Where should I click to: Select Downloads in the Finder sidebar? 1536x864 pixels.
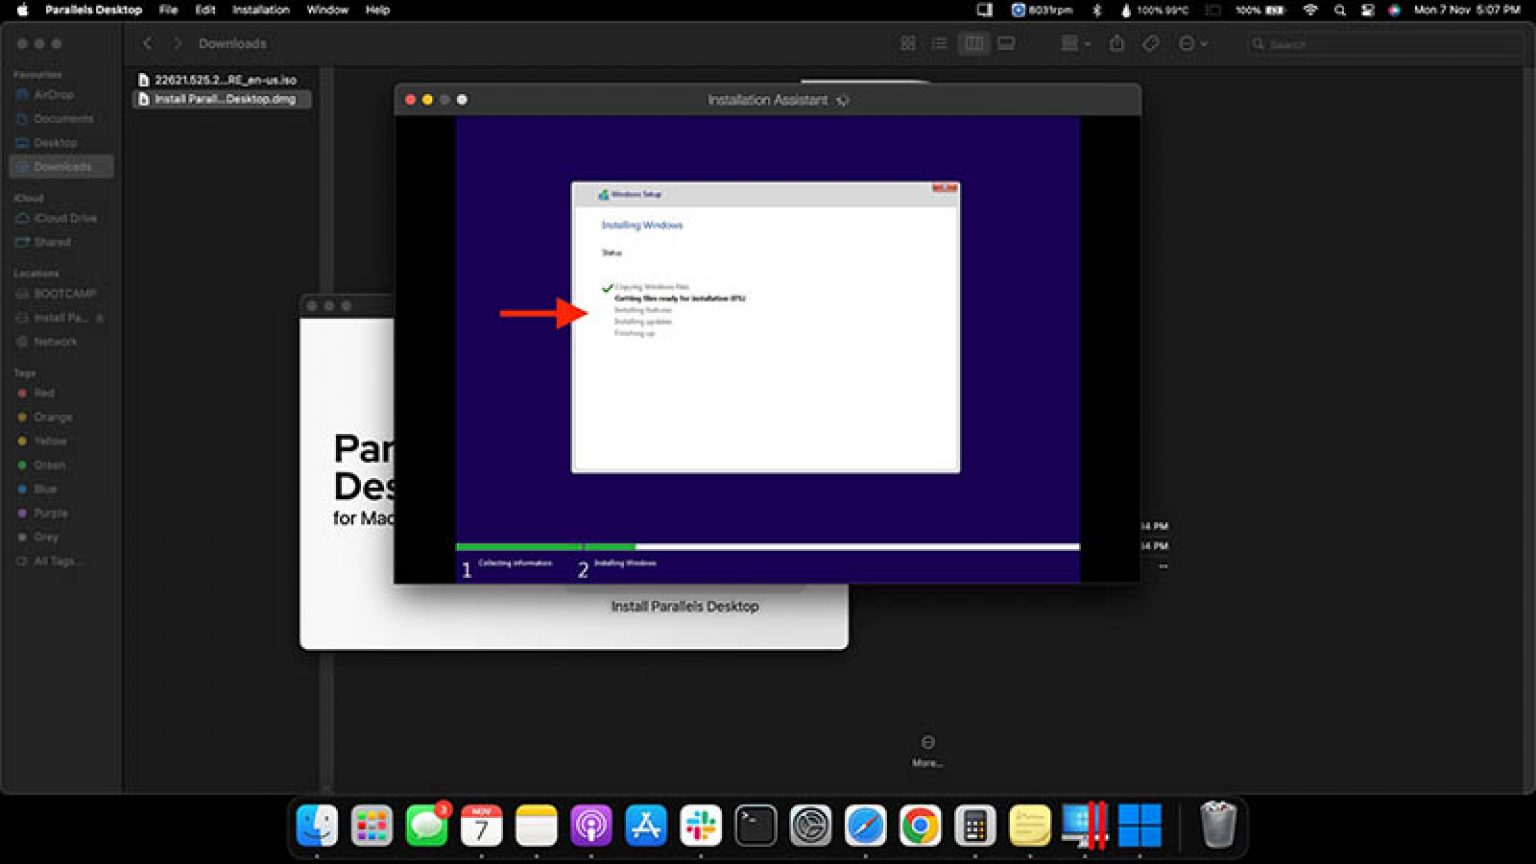pyautogui.click(x=60, y=166)
